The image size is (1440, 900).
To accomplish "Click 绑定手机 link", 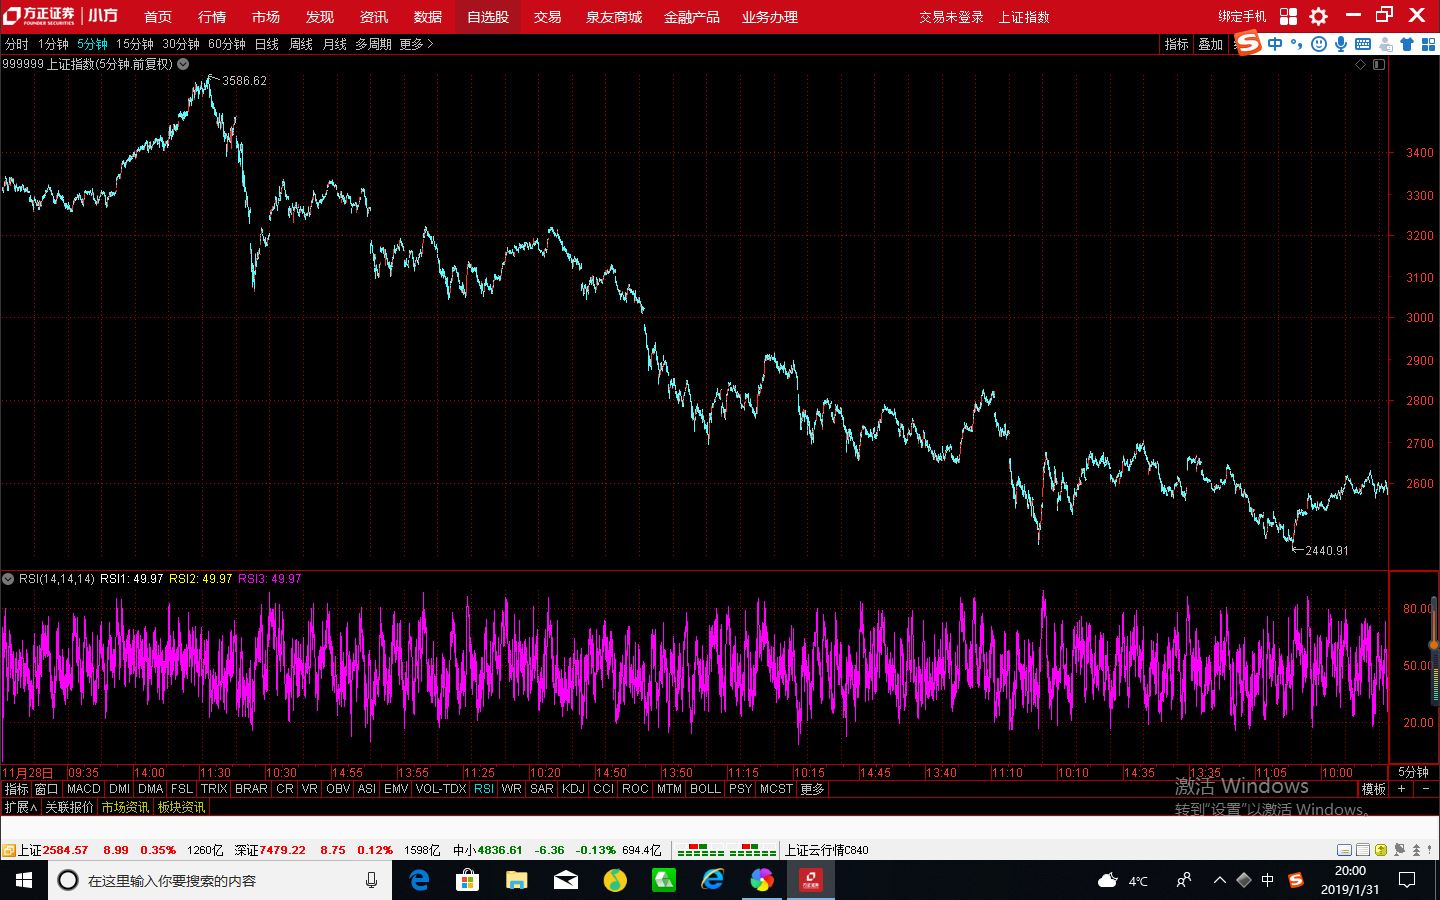I will 1242,17.
